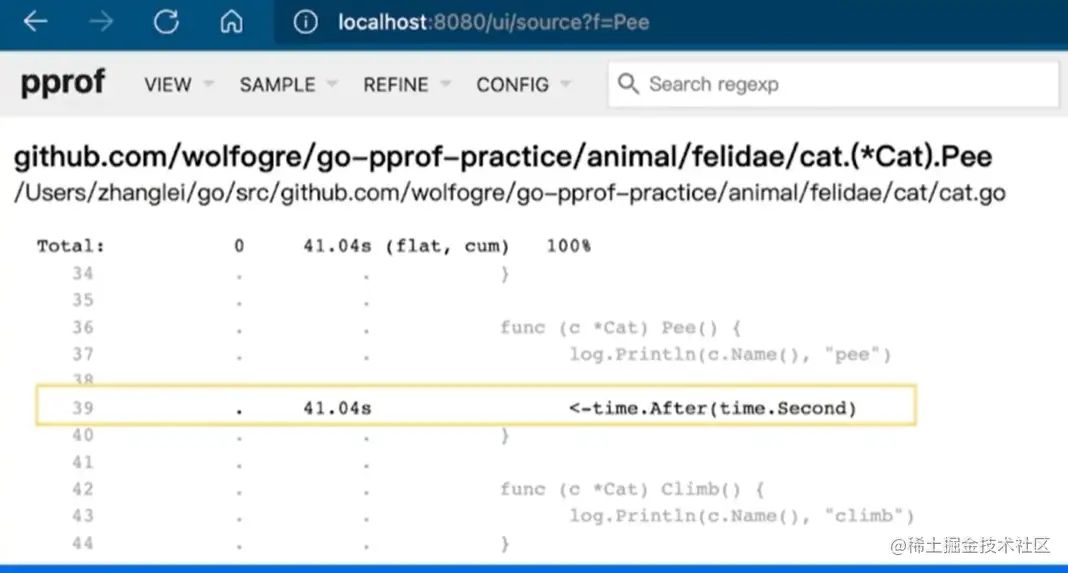This screenshot has height=573, width=1068.
Task: Open the browser home page icon
Action: pyautogui.click(x=232, y=22)
